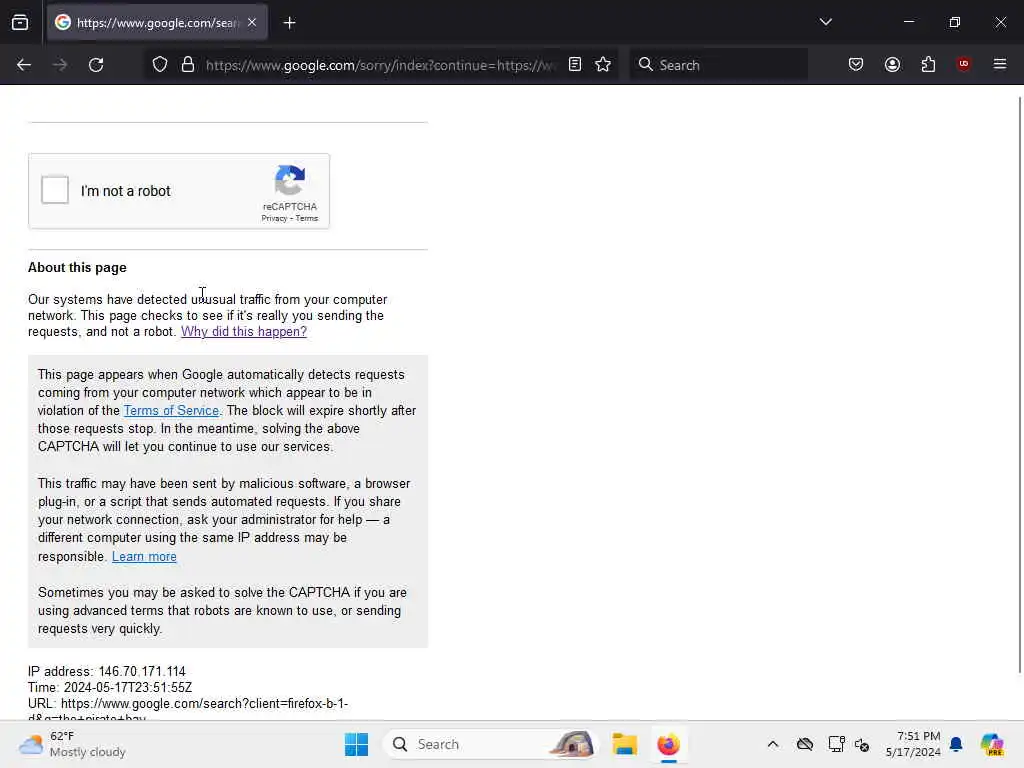Screen dimensions: 1024x768
Task: Open the Windows Start menu
Action: (x=357, y=744)
